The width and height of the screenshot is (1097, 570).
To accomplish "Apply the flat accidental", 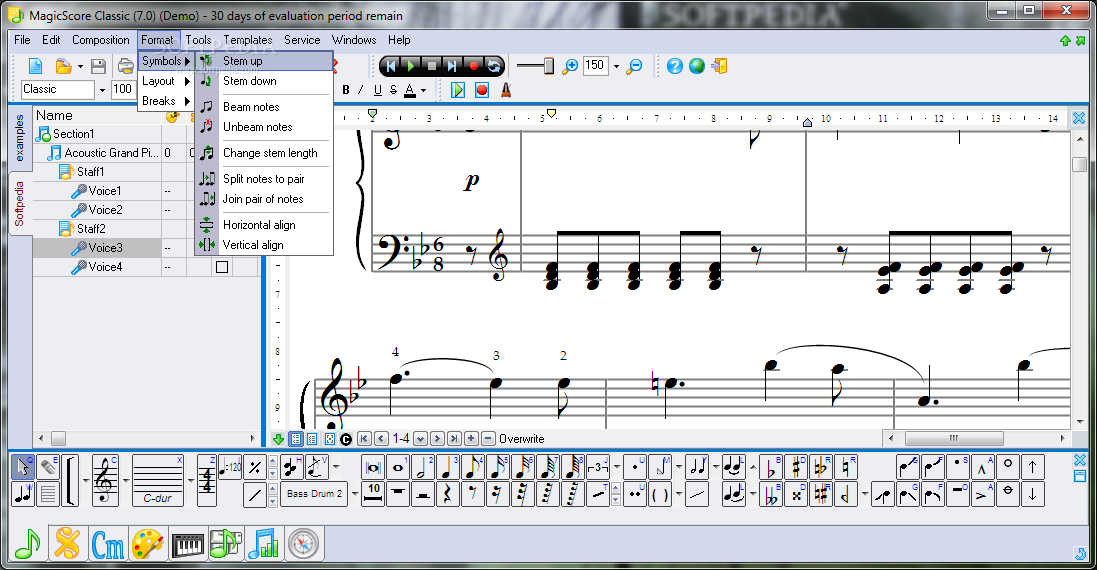I will tap(770, 466).
